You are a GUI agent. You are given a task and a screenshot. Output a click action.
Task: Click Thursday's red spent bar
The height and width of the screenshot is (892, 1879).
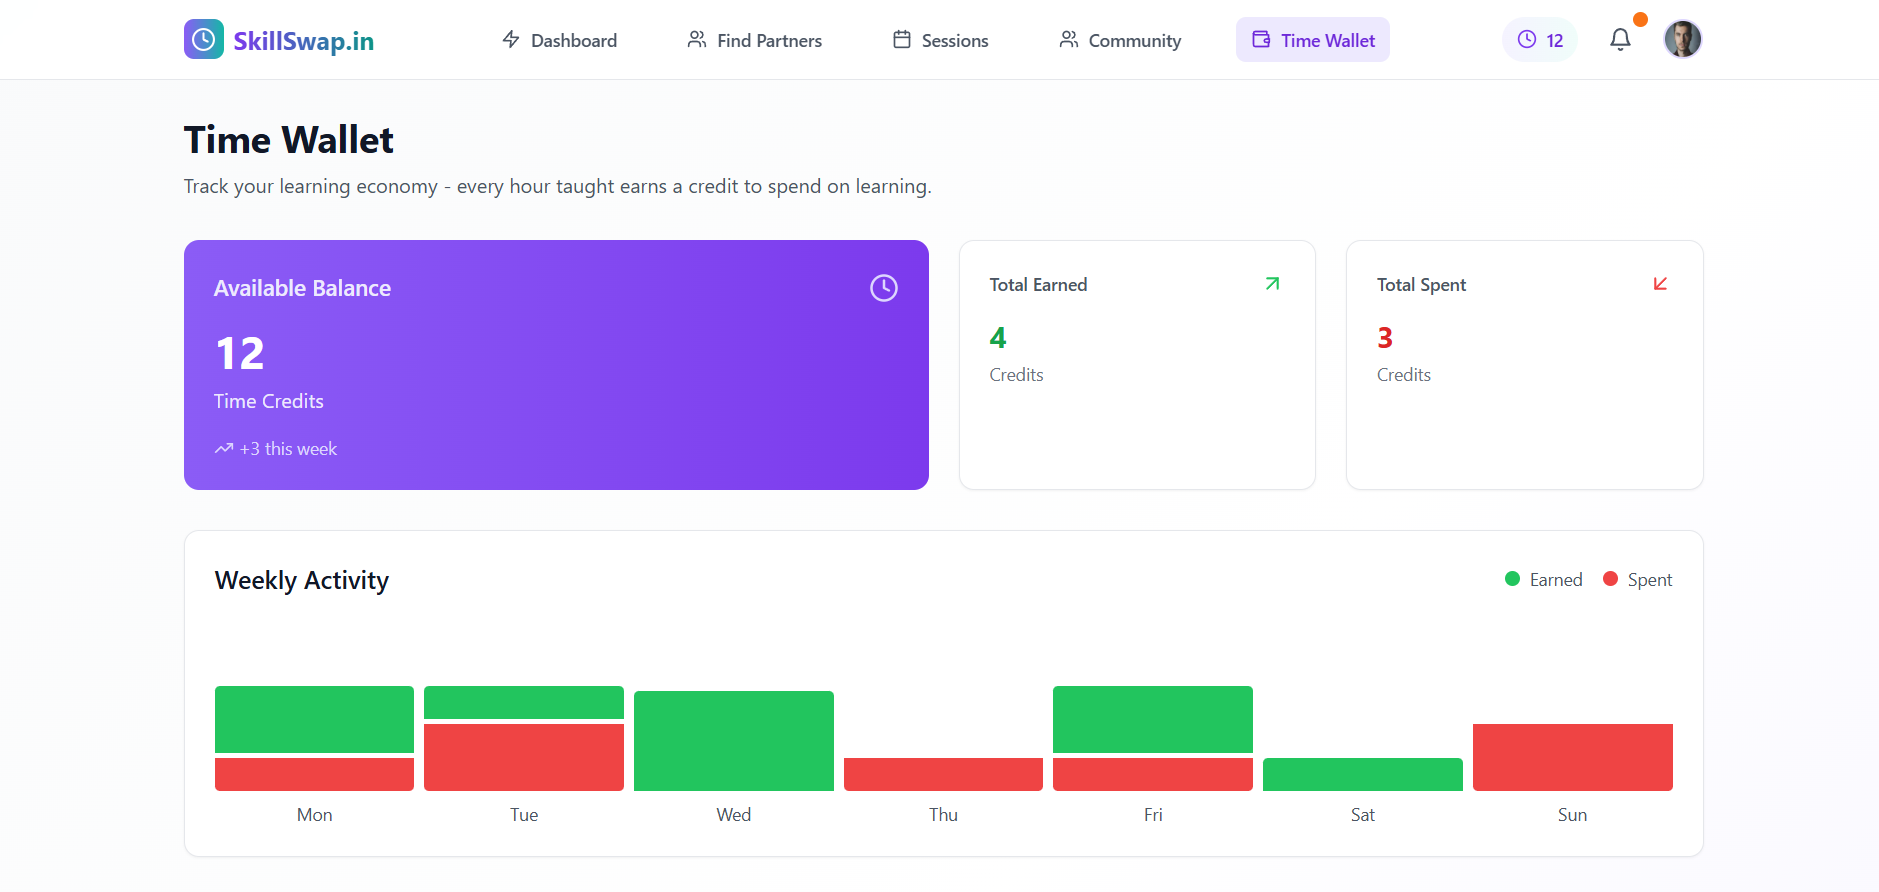point(943,774)
